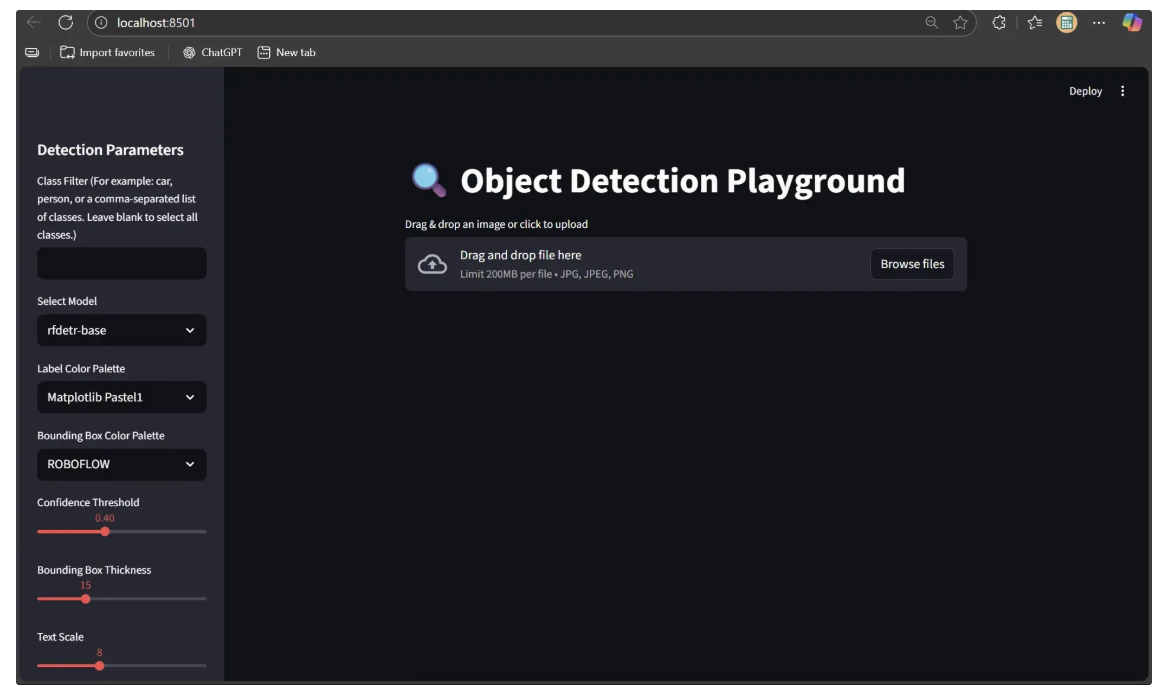The width and height of the screenshot is (1162, 696).
Task: Click the Class Filter text input
Action: click(121, 264)
